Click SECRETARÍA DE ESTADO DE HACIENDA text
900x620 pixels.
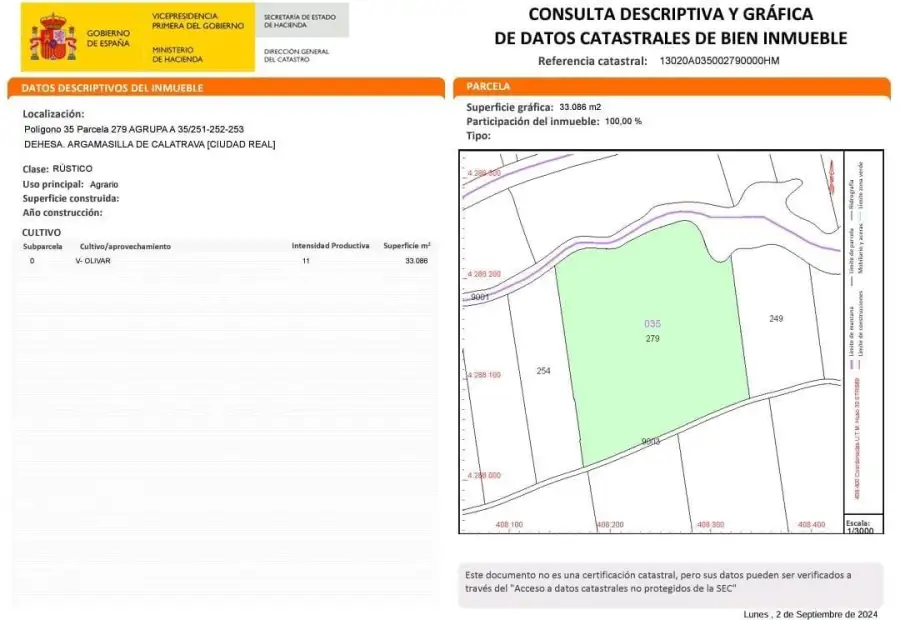[x=300, y=21]
